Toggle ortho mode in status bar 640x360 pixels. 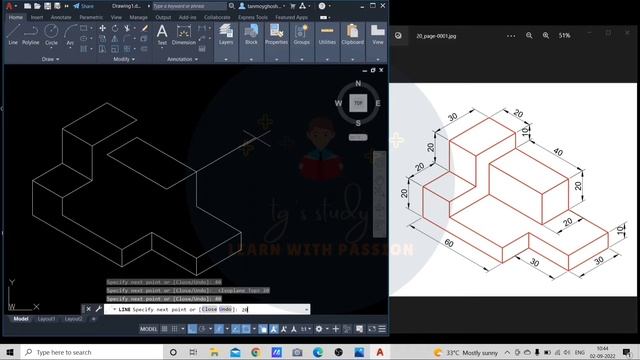192,329
